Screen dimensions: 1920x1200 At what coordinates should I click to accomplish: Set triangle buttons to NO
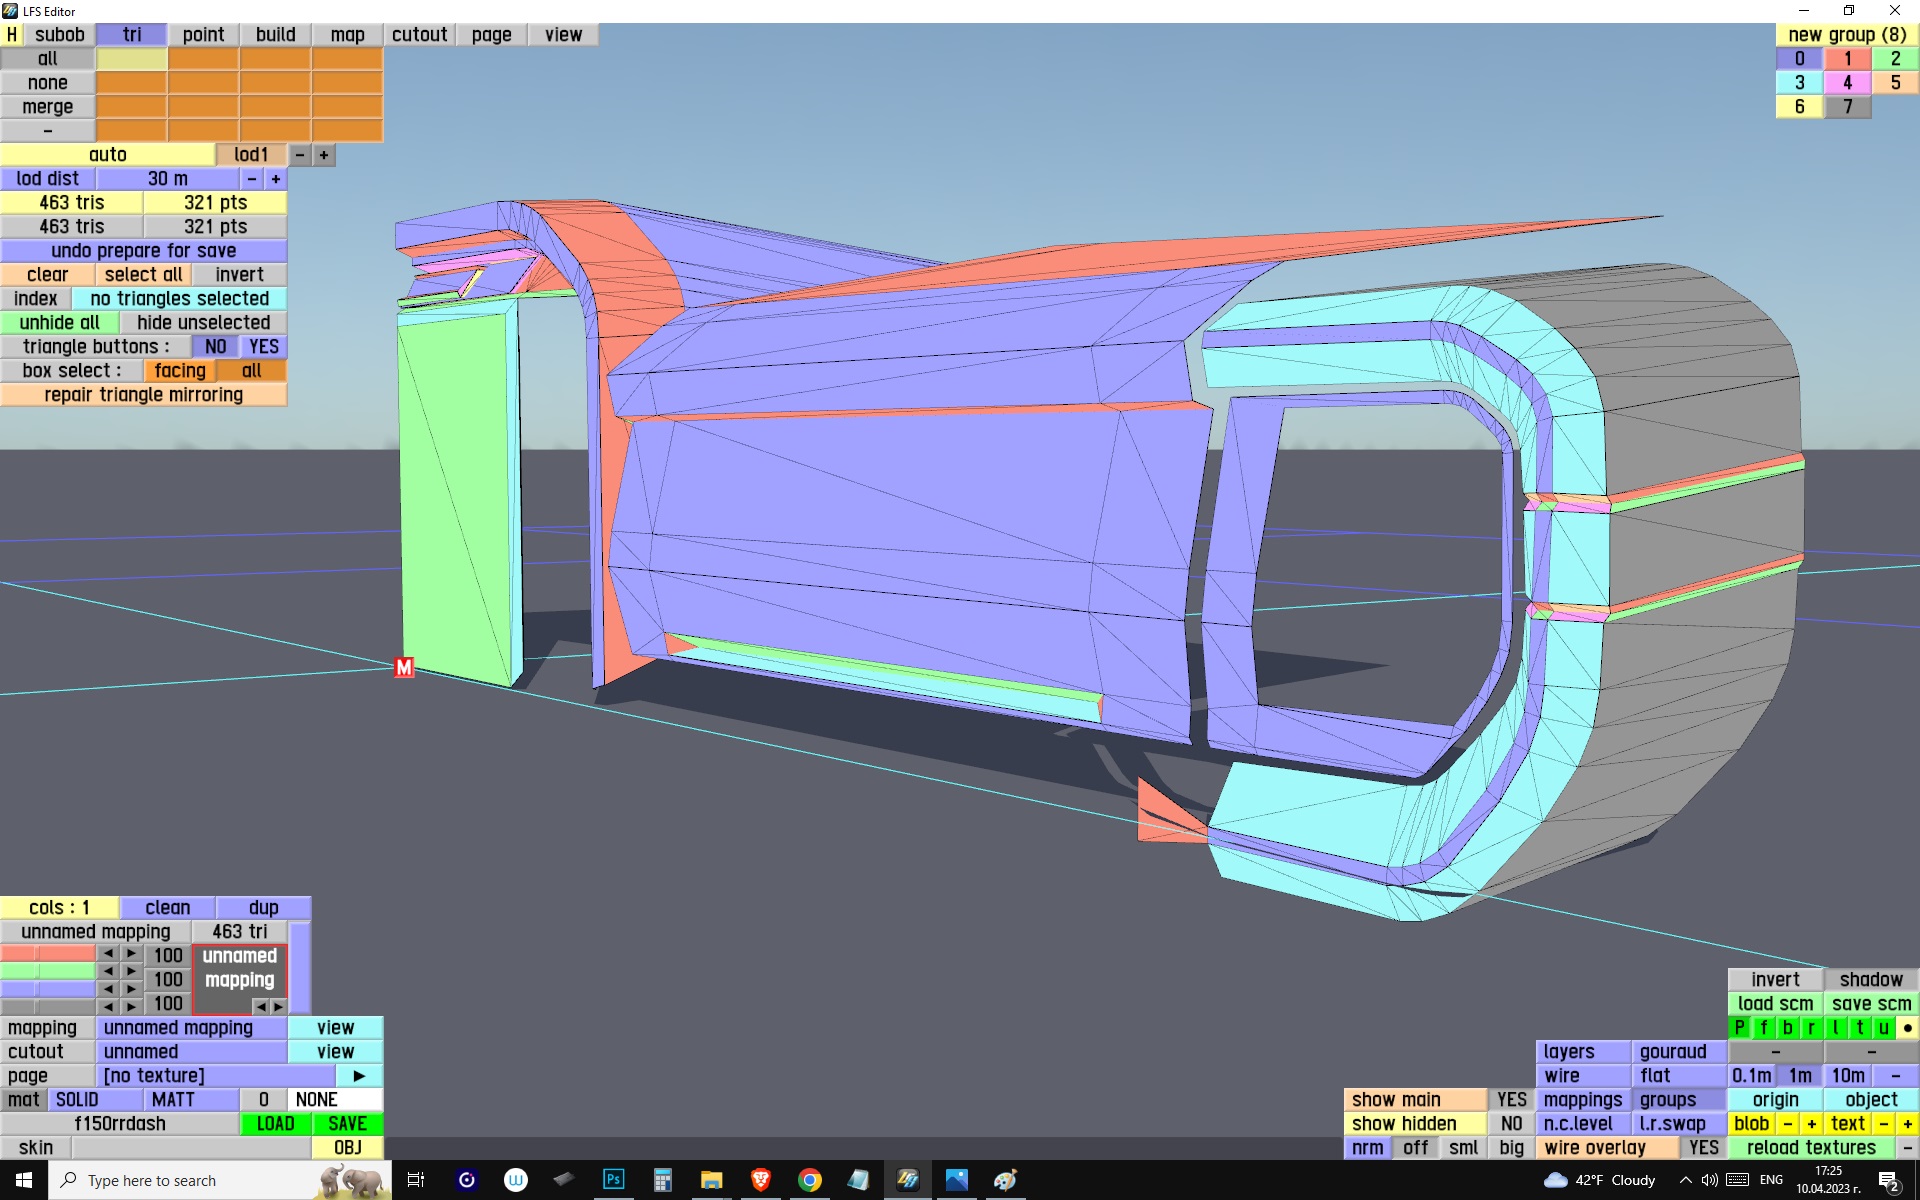(x=215, y=347)
